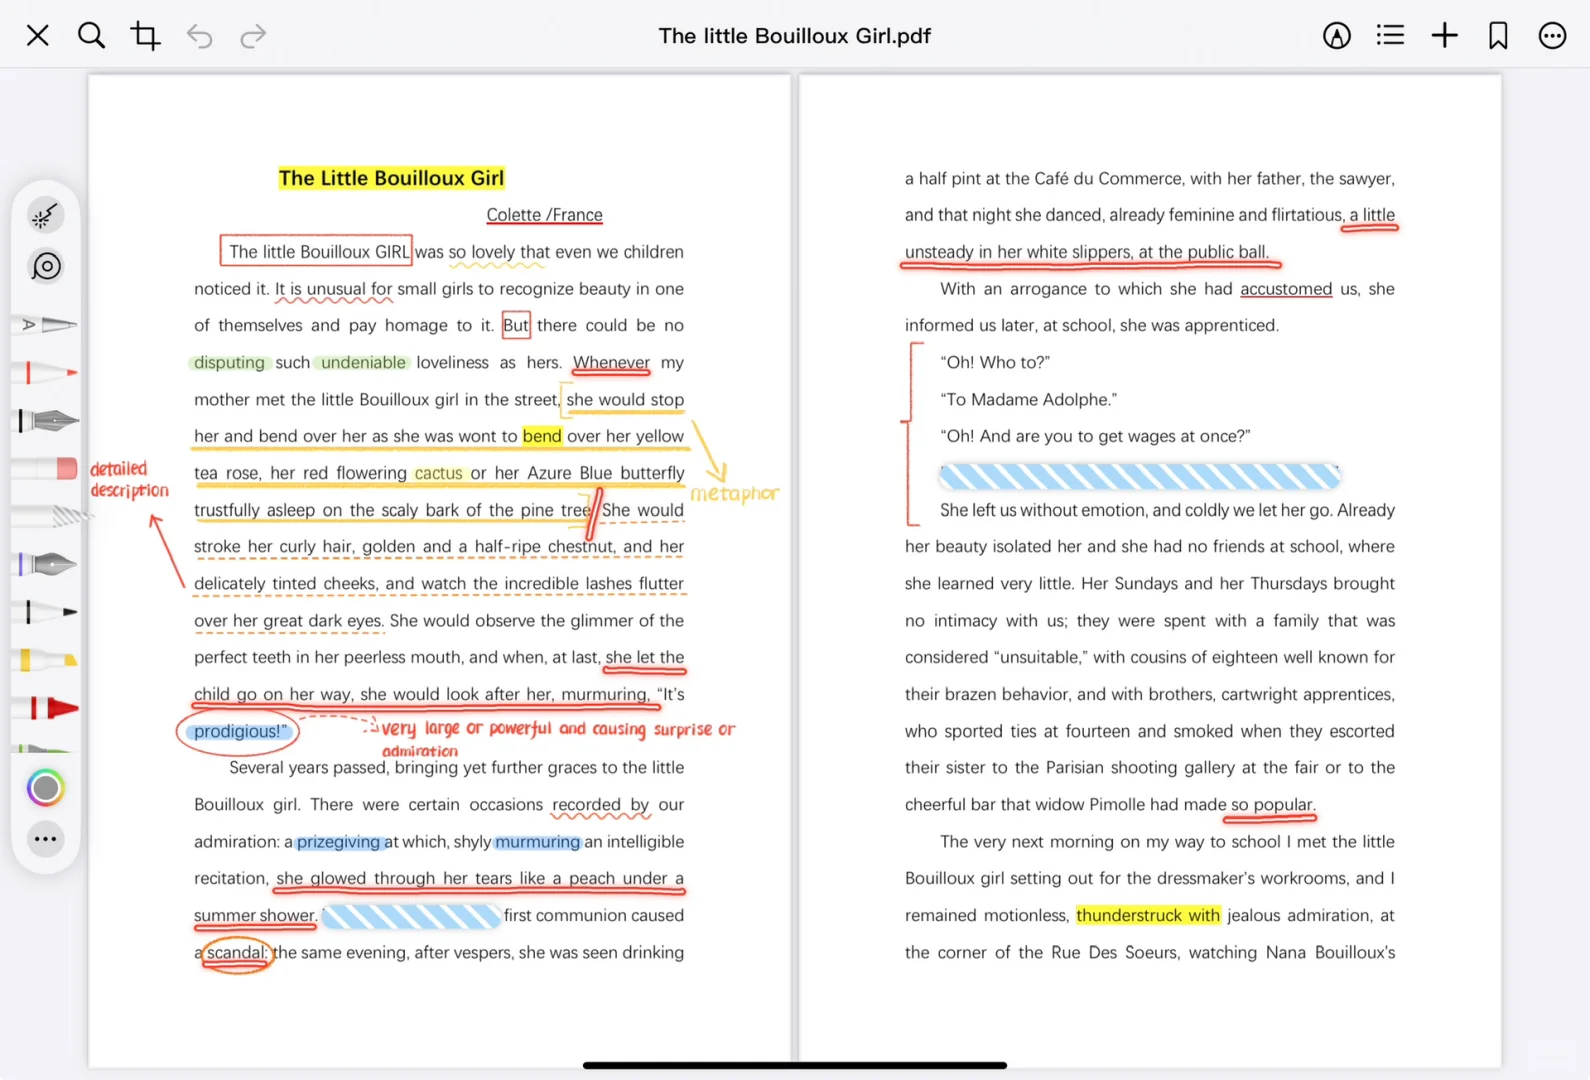
Task: Click the highlighted word 'cactus'
Action: click(439, 473)
